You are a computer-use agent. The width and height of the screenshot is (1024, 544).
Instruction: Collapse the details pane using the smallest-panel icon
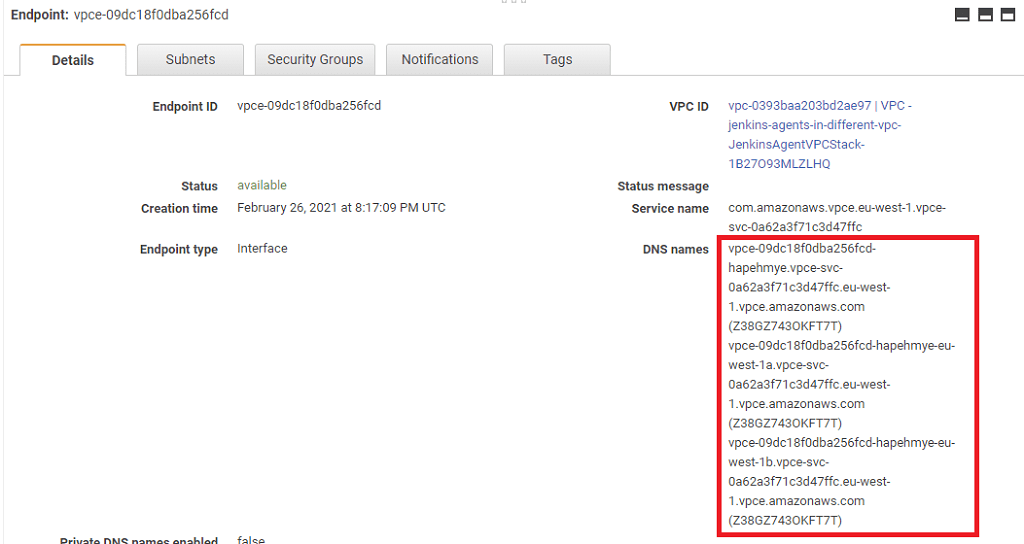(963, 15)
